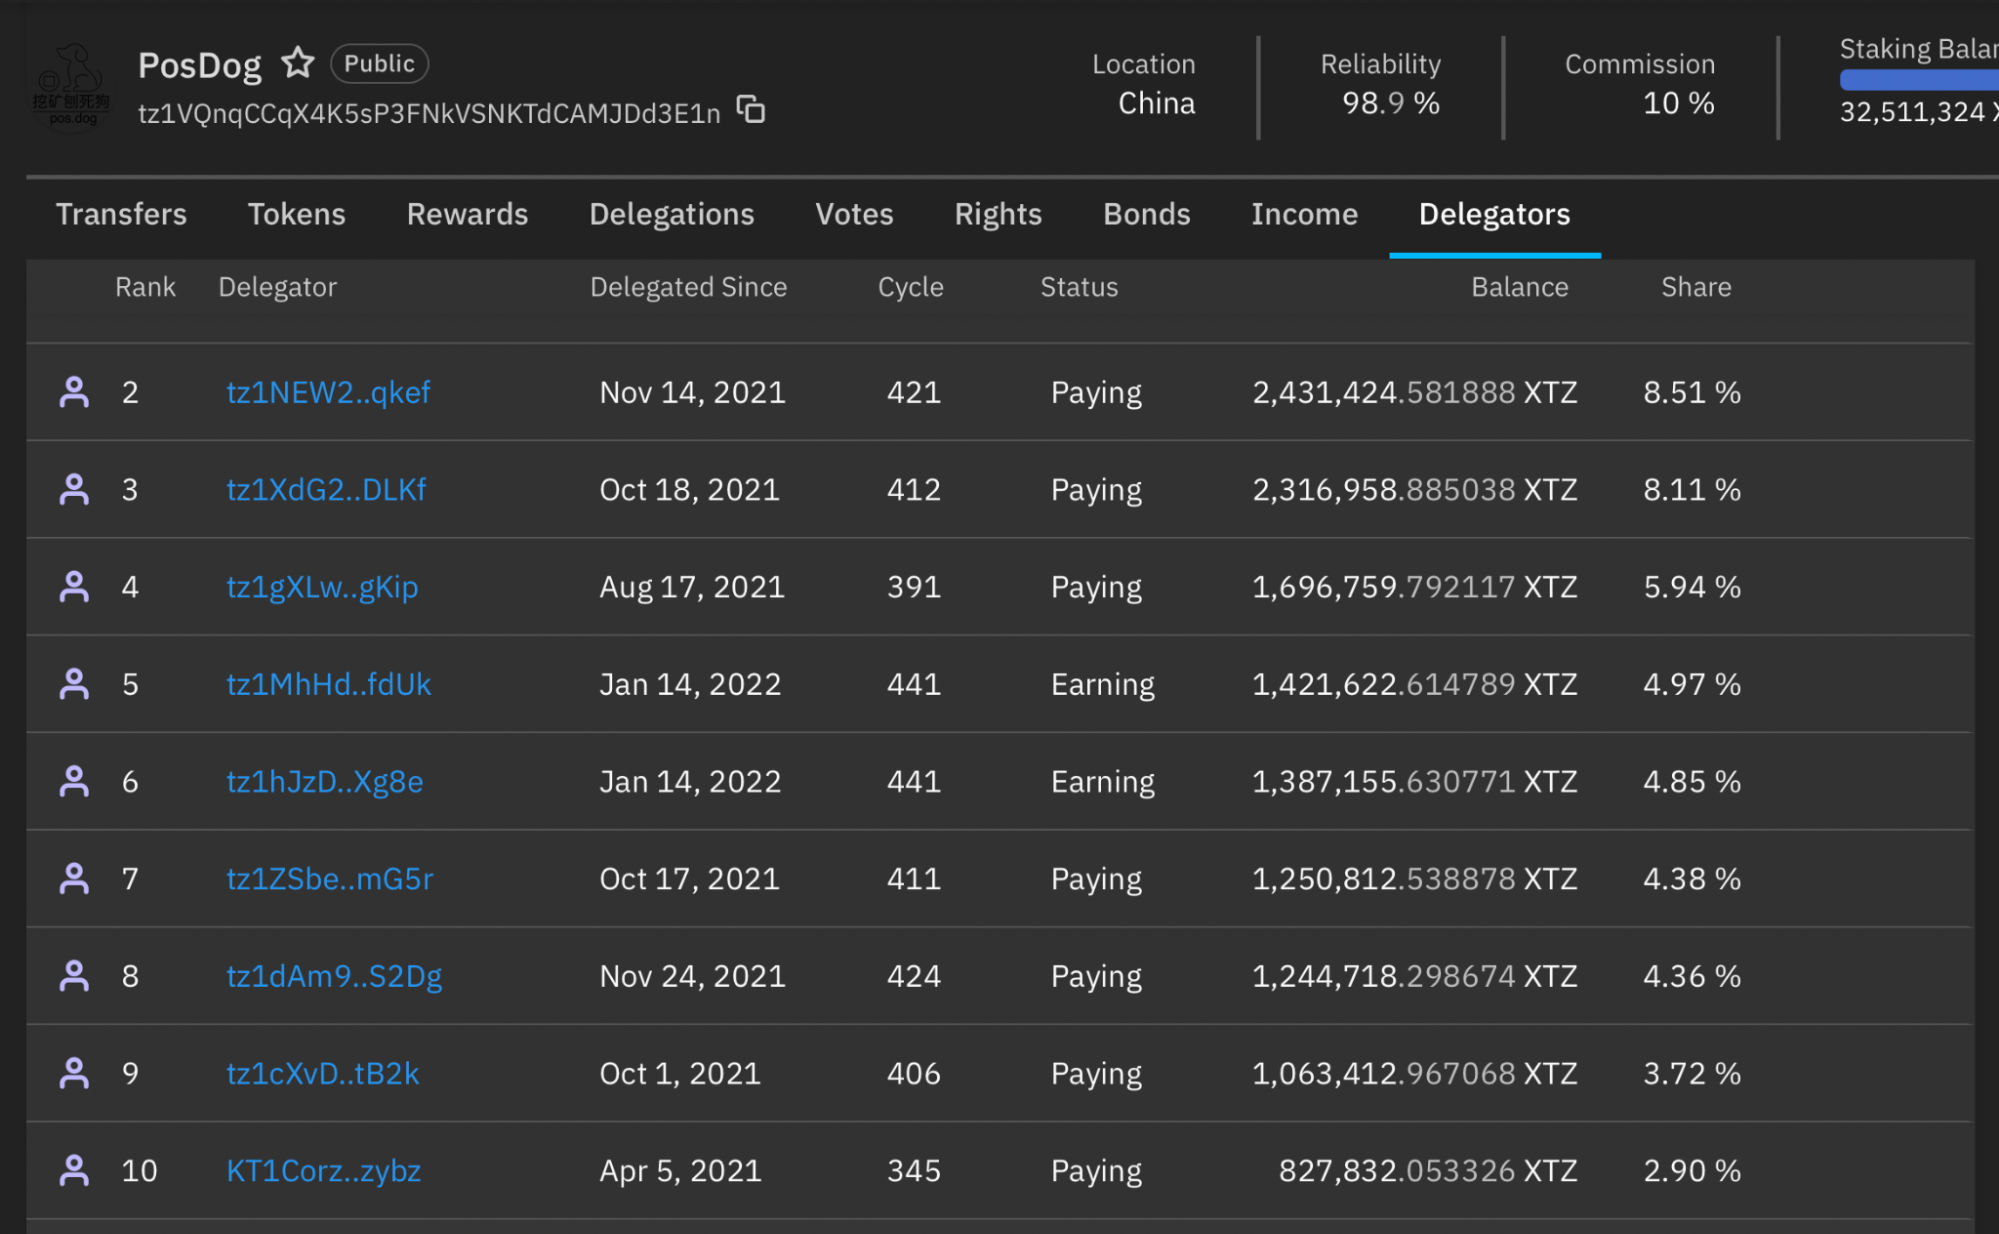The width and height of the screenshot is (1999, 1234).
Task: Open the Rewards tab
Action: coord(467,214)
